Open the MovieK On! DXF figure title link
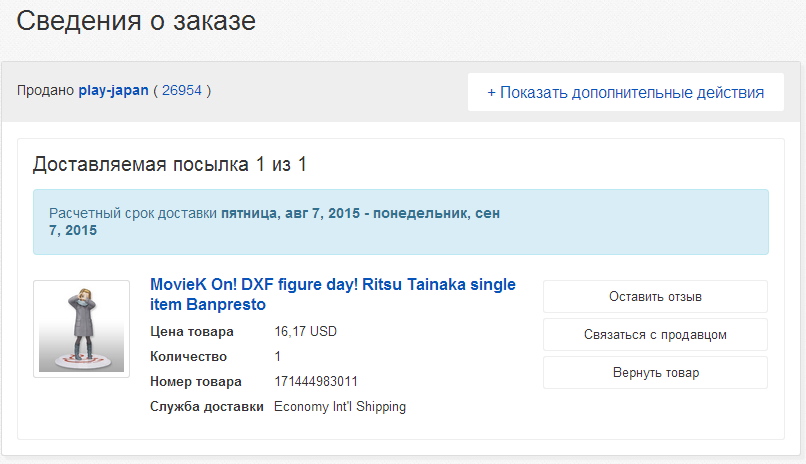This screenshot has width=806, height=464. pyautogui.click(x=332, y=294)
